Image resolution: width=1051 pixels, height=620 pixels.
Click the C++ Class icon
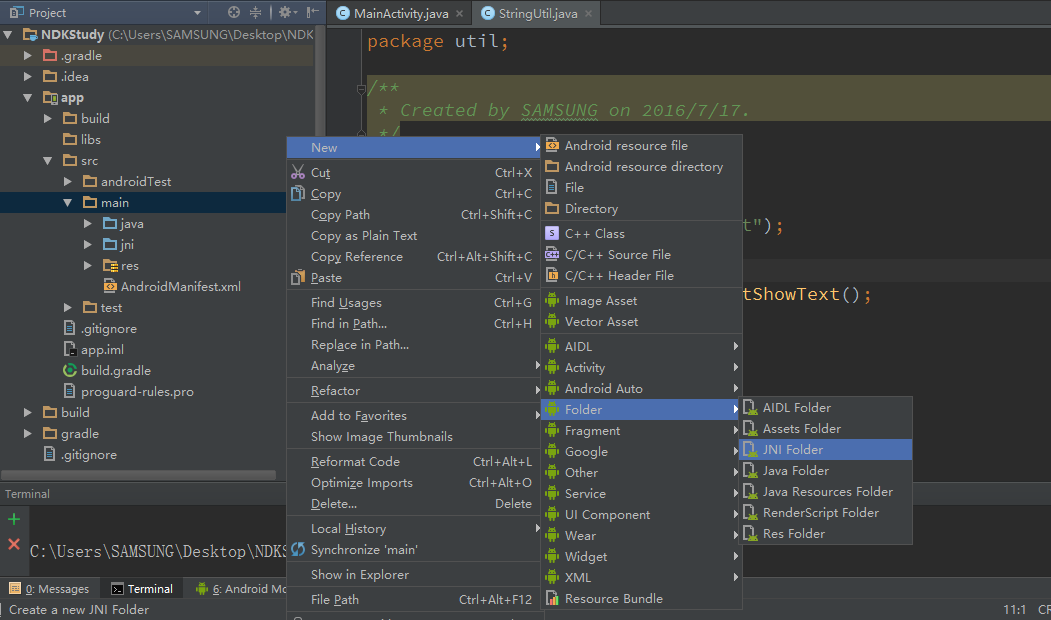(x=552, y=233)
